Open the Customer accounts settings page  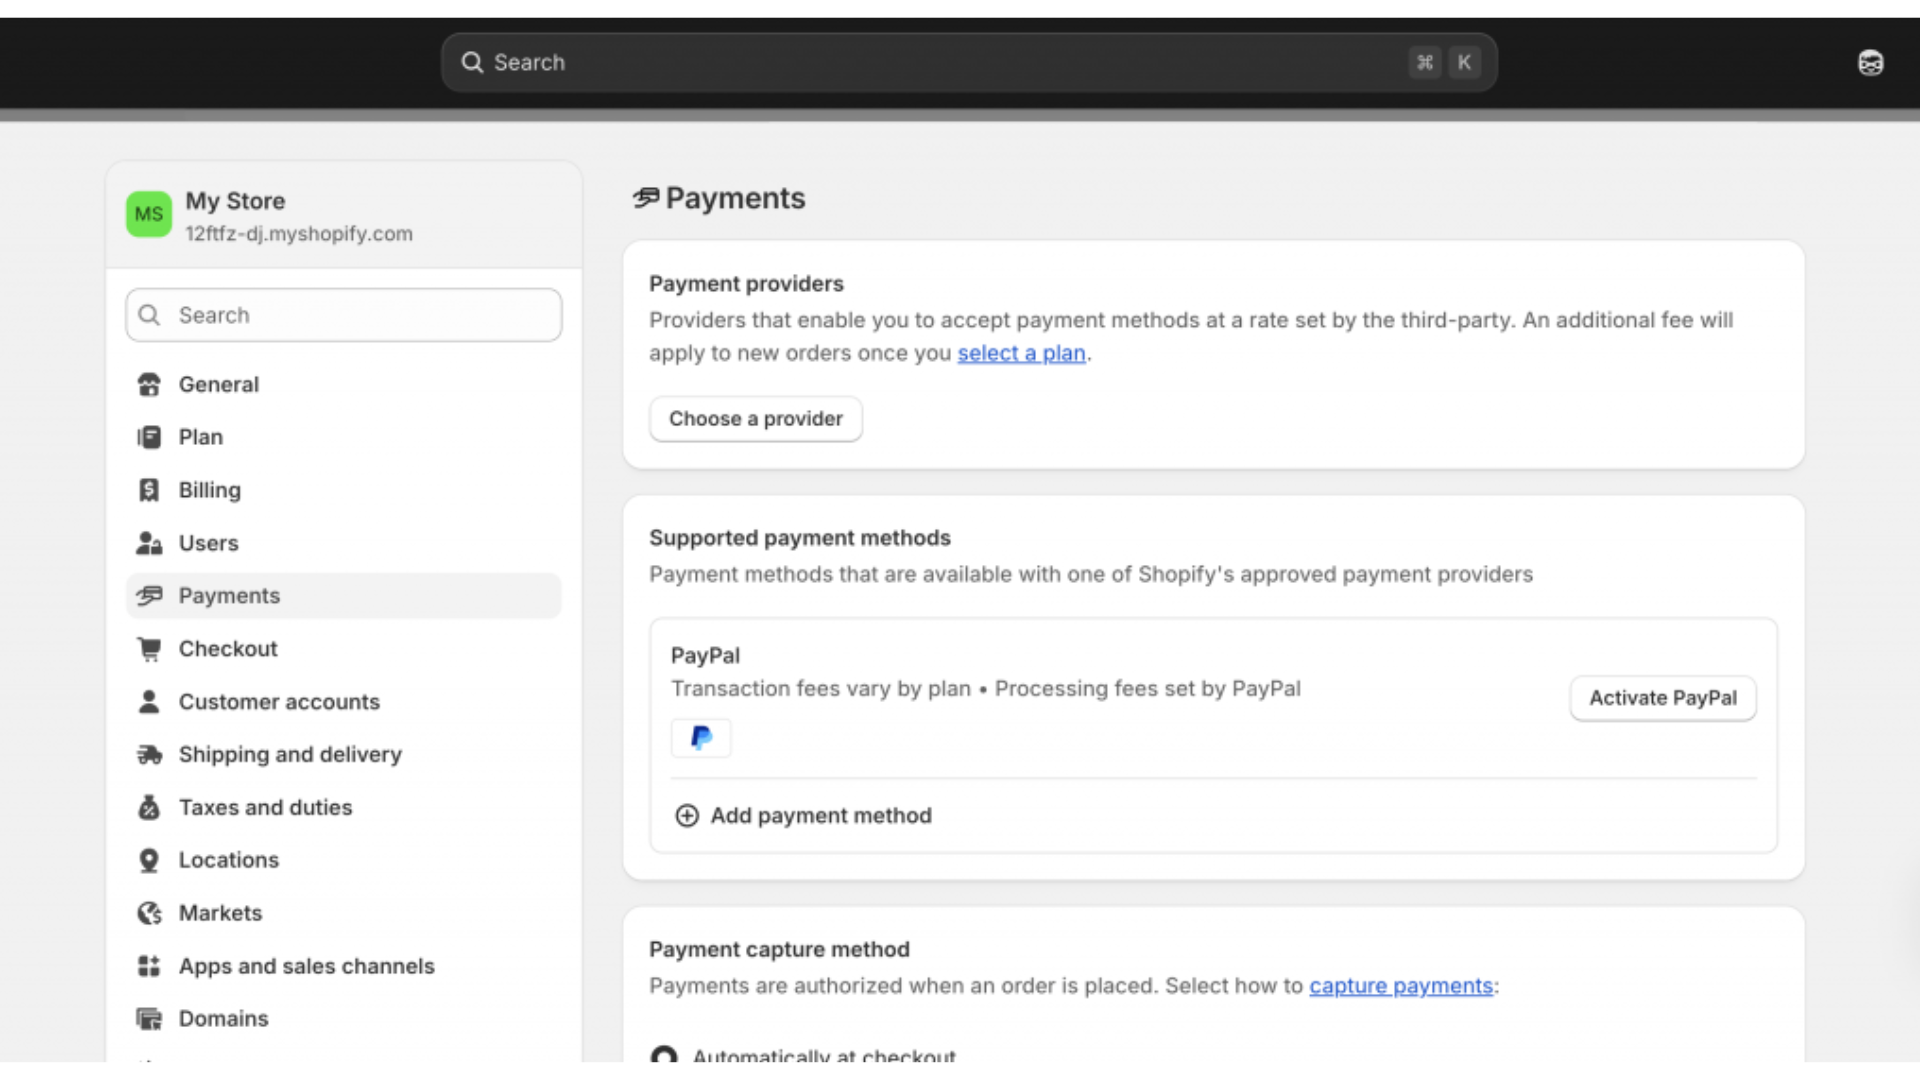tap(279, 702)
